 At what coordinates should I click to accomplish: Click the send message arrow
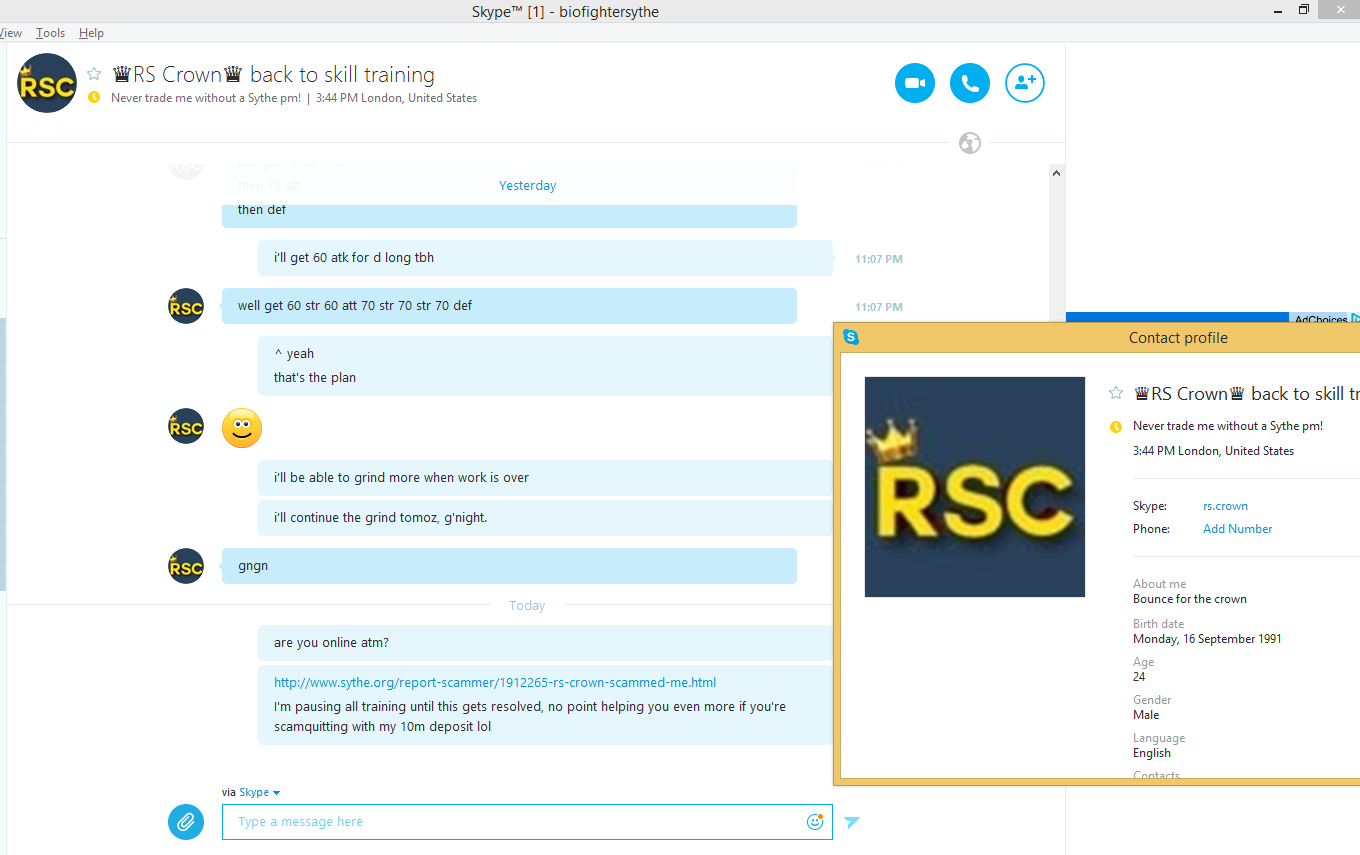(851, 822)
